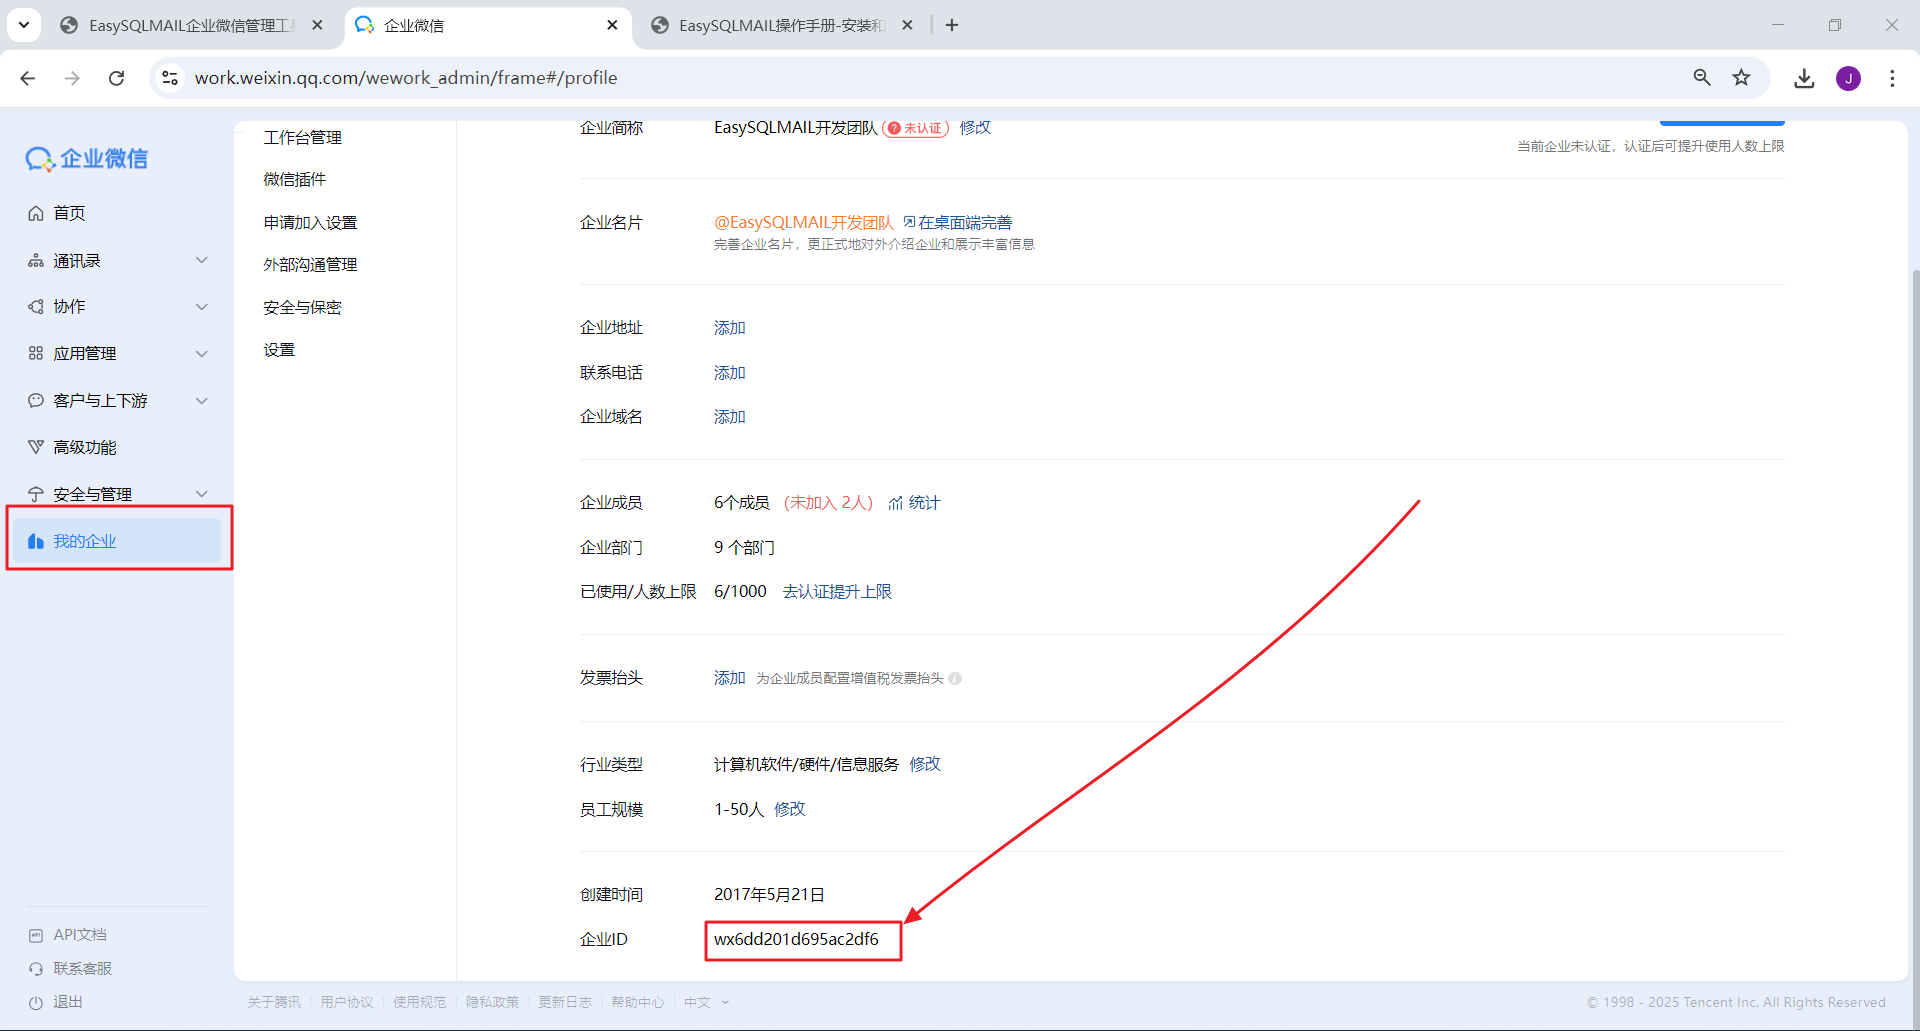Open API文档 from the sidebar bottom
This screenshot has width=1920, height=1031.
pos(79,935)
